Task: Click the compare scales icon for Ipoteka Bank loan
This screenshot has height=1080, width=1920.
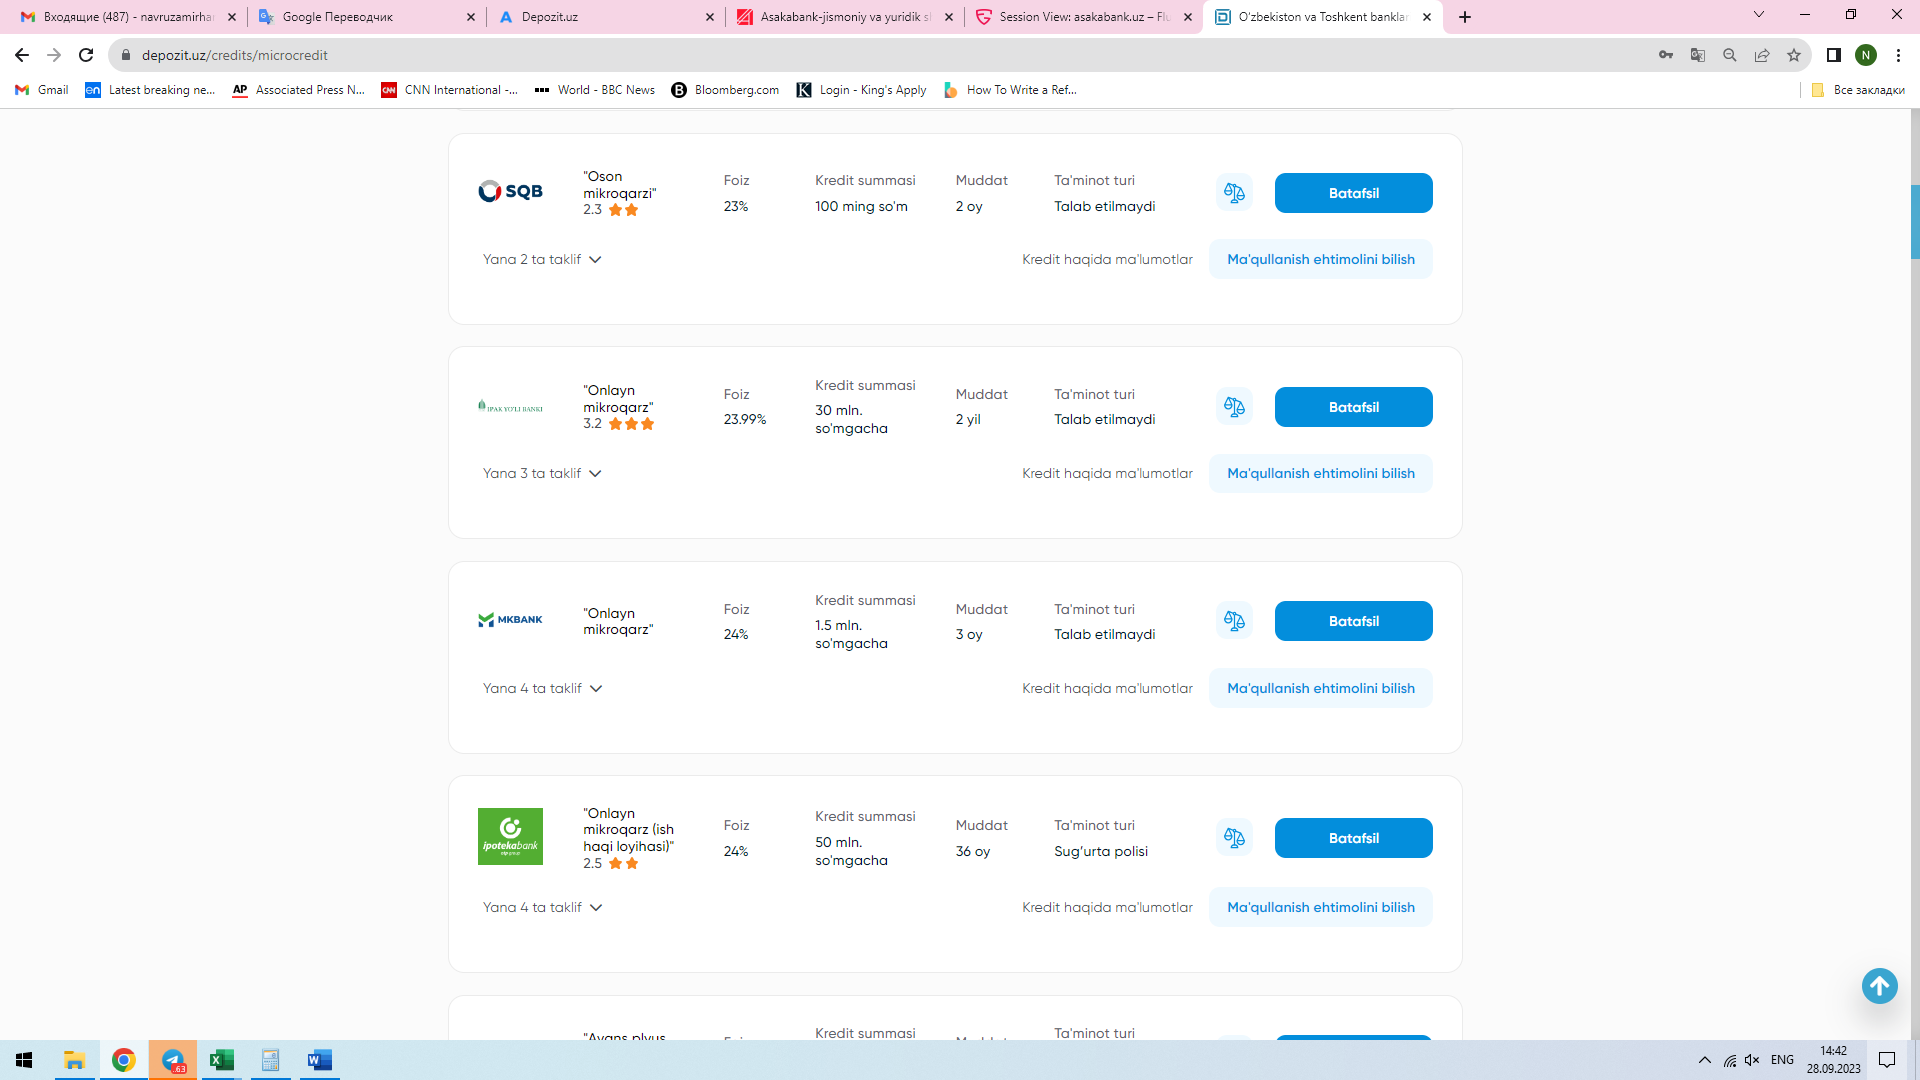Action: pos(1234,838)
